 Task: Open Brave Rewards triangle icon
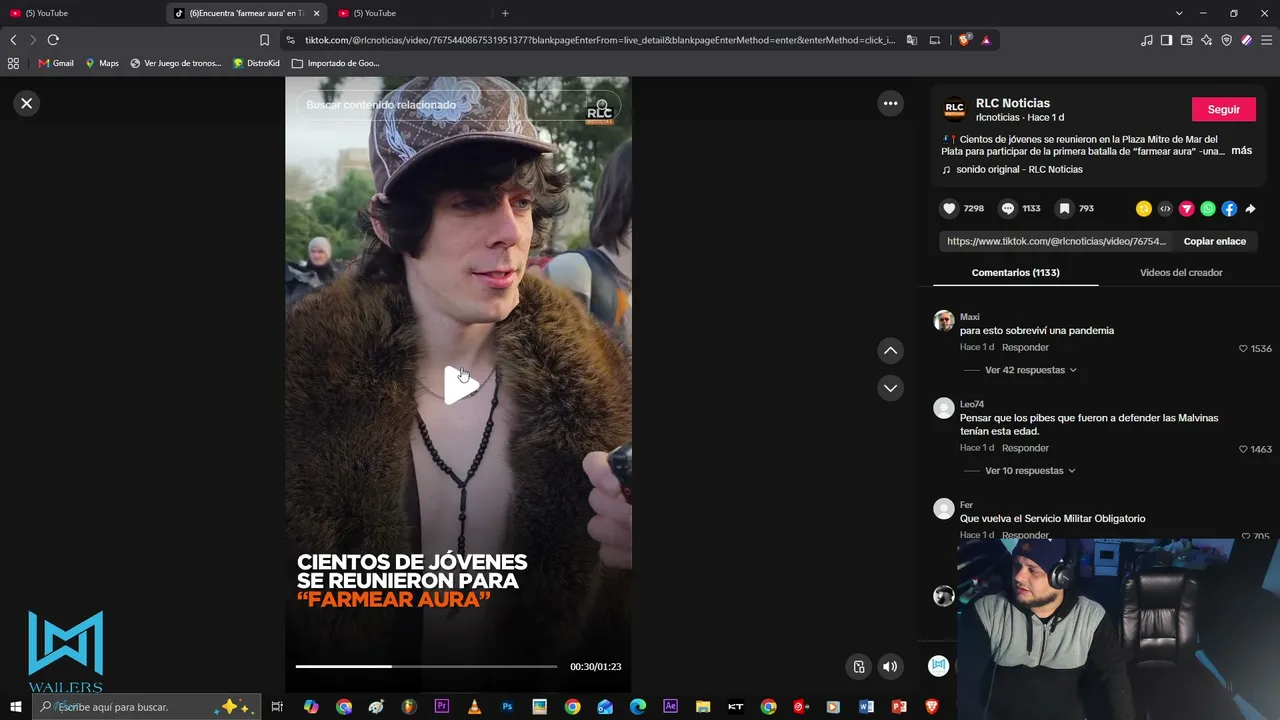pyautogui.click(x=986, y=40)
